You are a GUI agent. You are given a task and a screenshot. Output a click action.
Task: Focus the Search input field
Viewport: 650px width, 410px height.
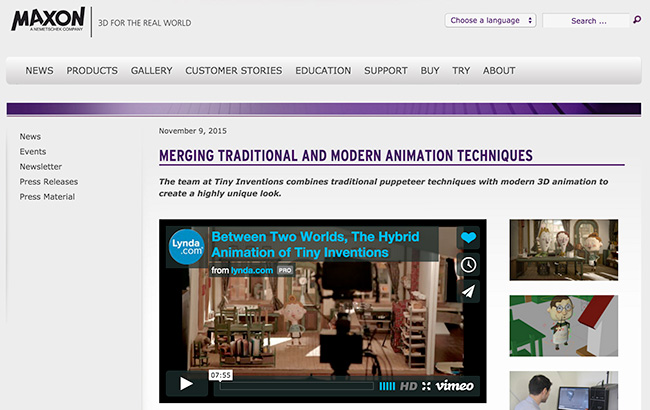pyautogui.click(x=586, y=21)
